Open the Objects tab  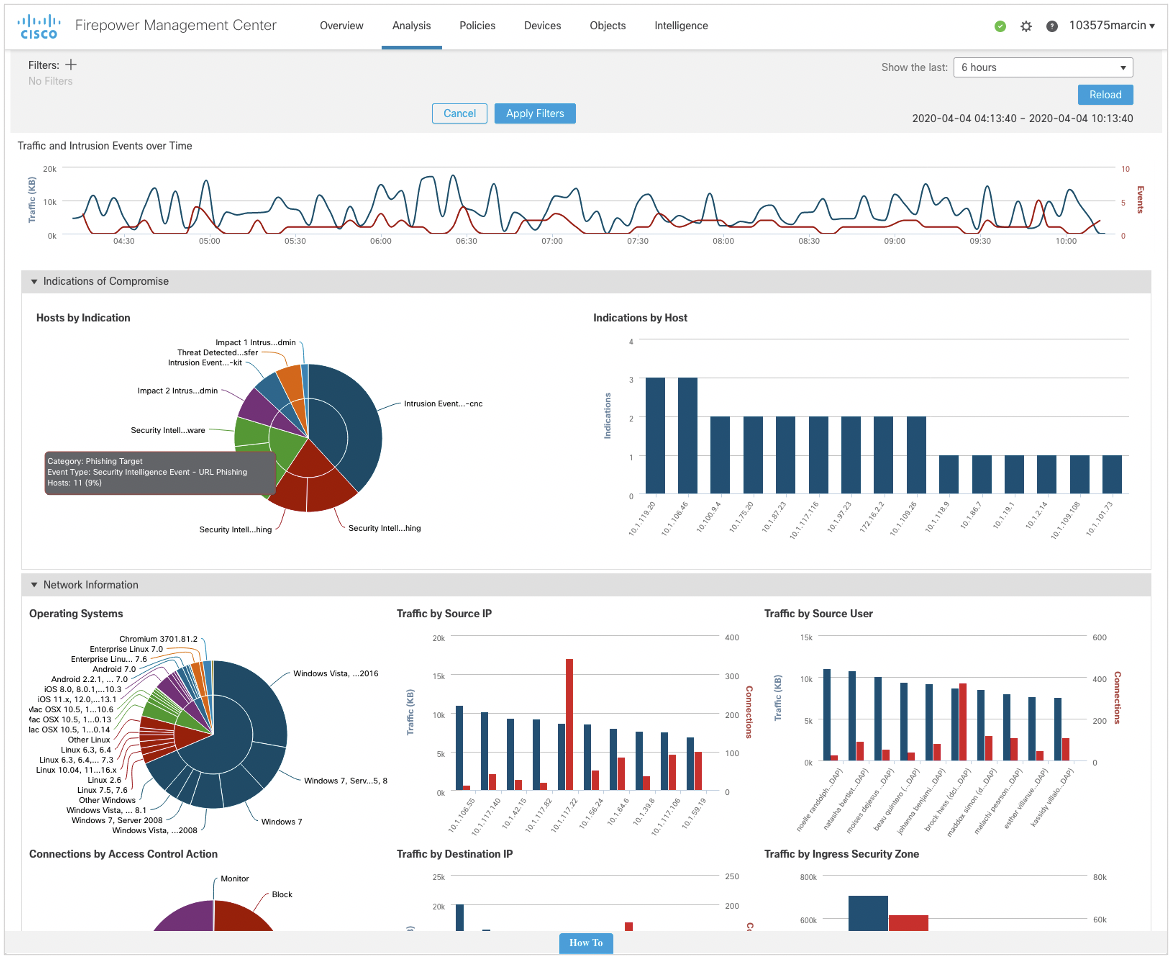tap(607, 25)
